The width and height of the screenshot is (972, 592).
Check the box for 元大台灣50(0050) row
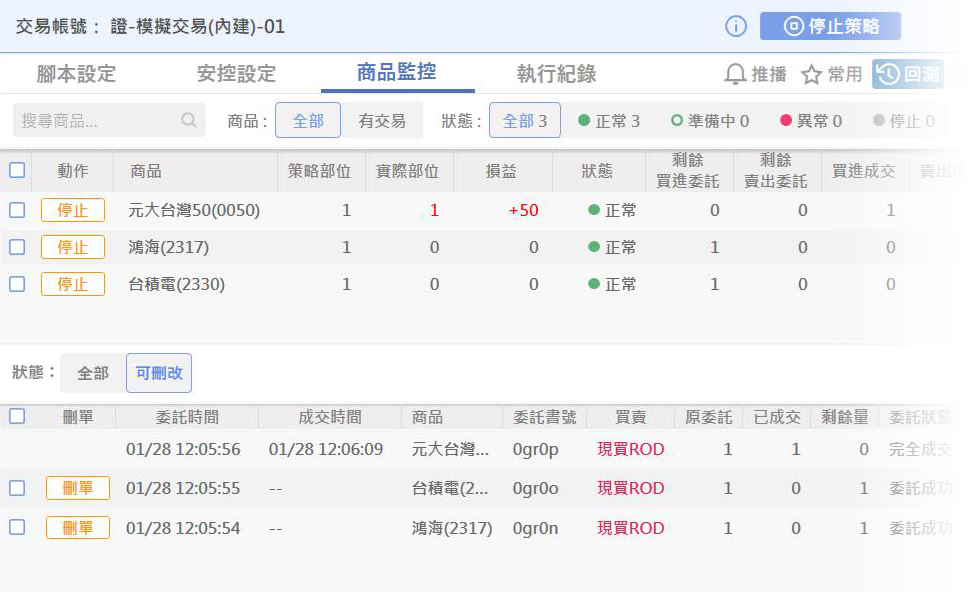[17, 210]
